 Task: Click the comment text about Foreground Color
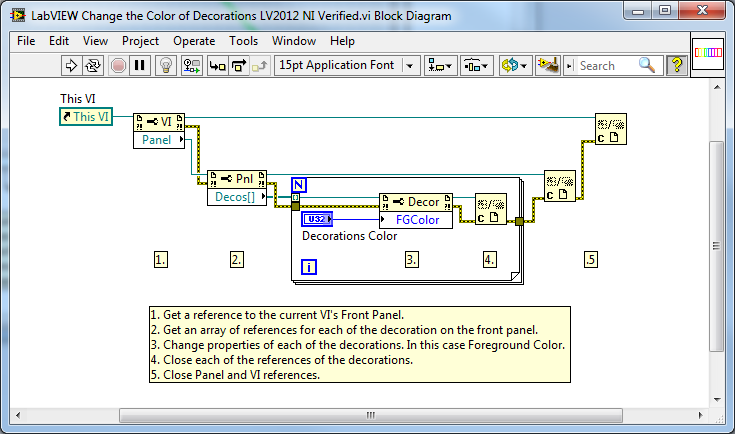coord(358,345)
